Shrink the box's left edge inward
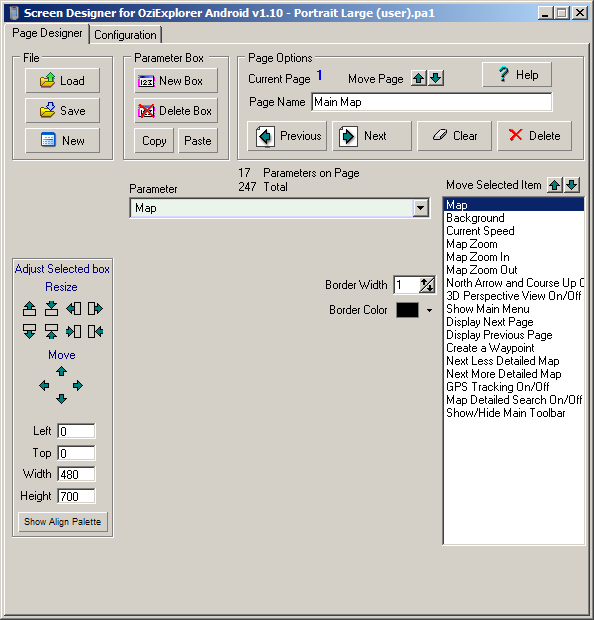594x620 pixels. [74, 331]
